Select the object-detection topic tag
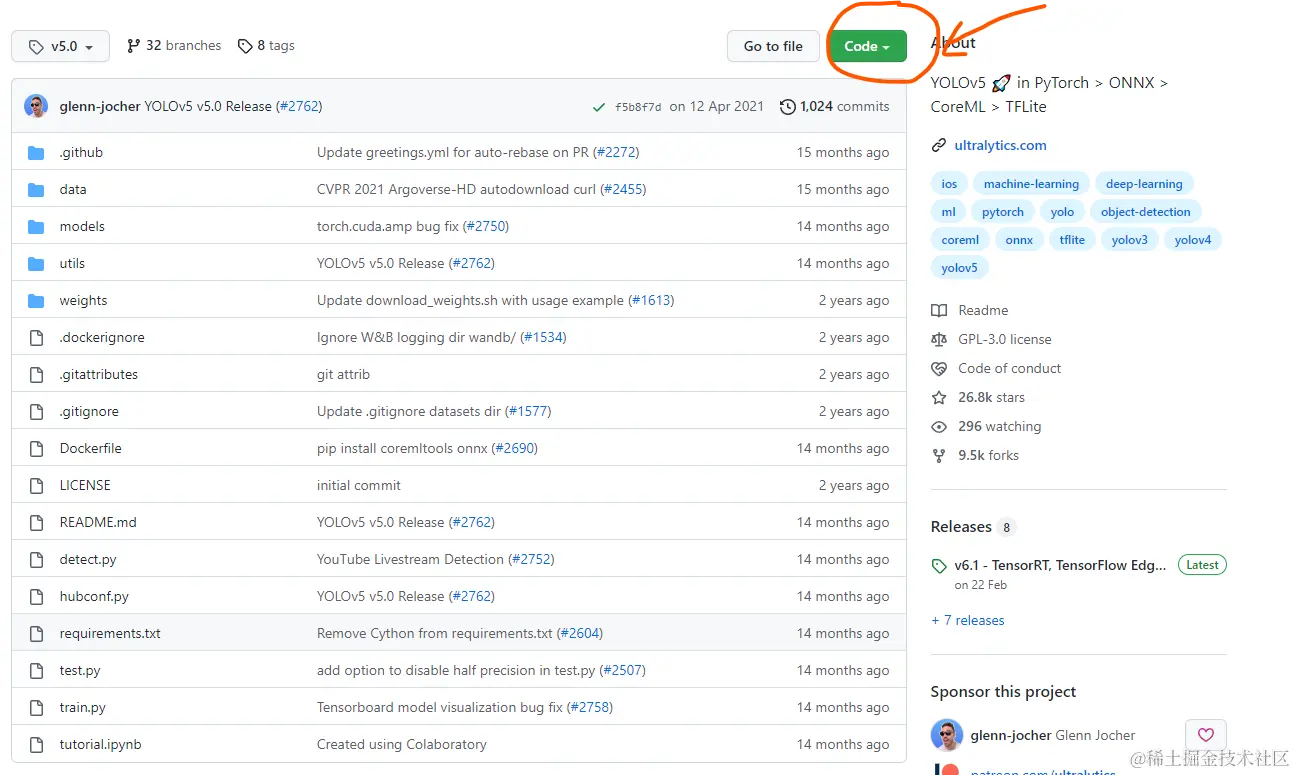The image size is (1296, 775). tap(1146, 212)
